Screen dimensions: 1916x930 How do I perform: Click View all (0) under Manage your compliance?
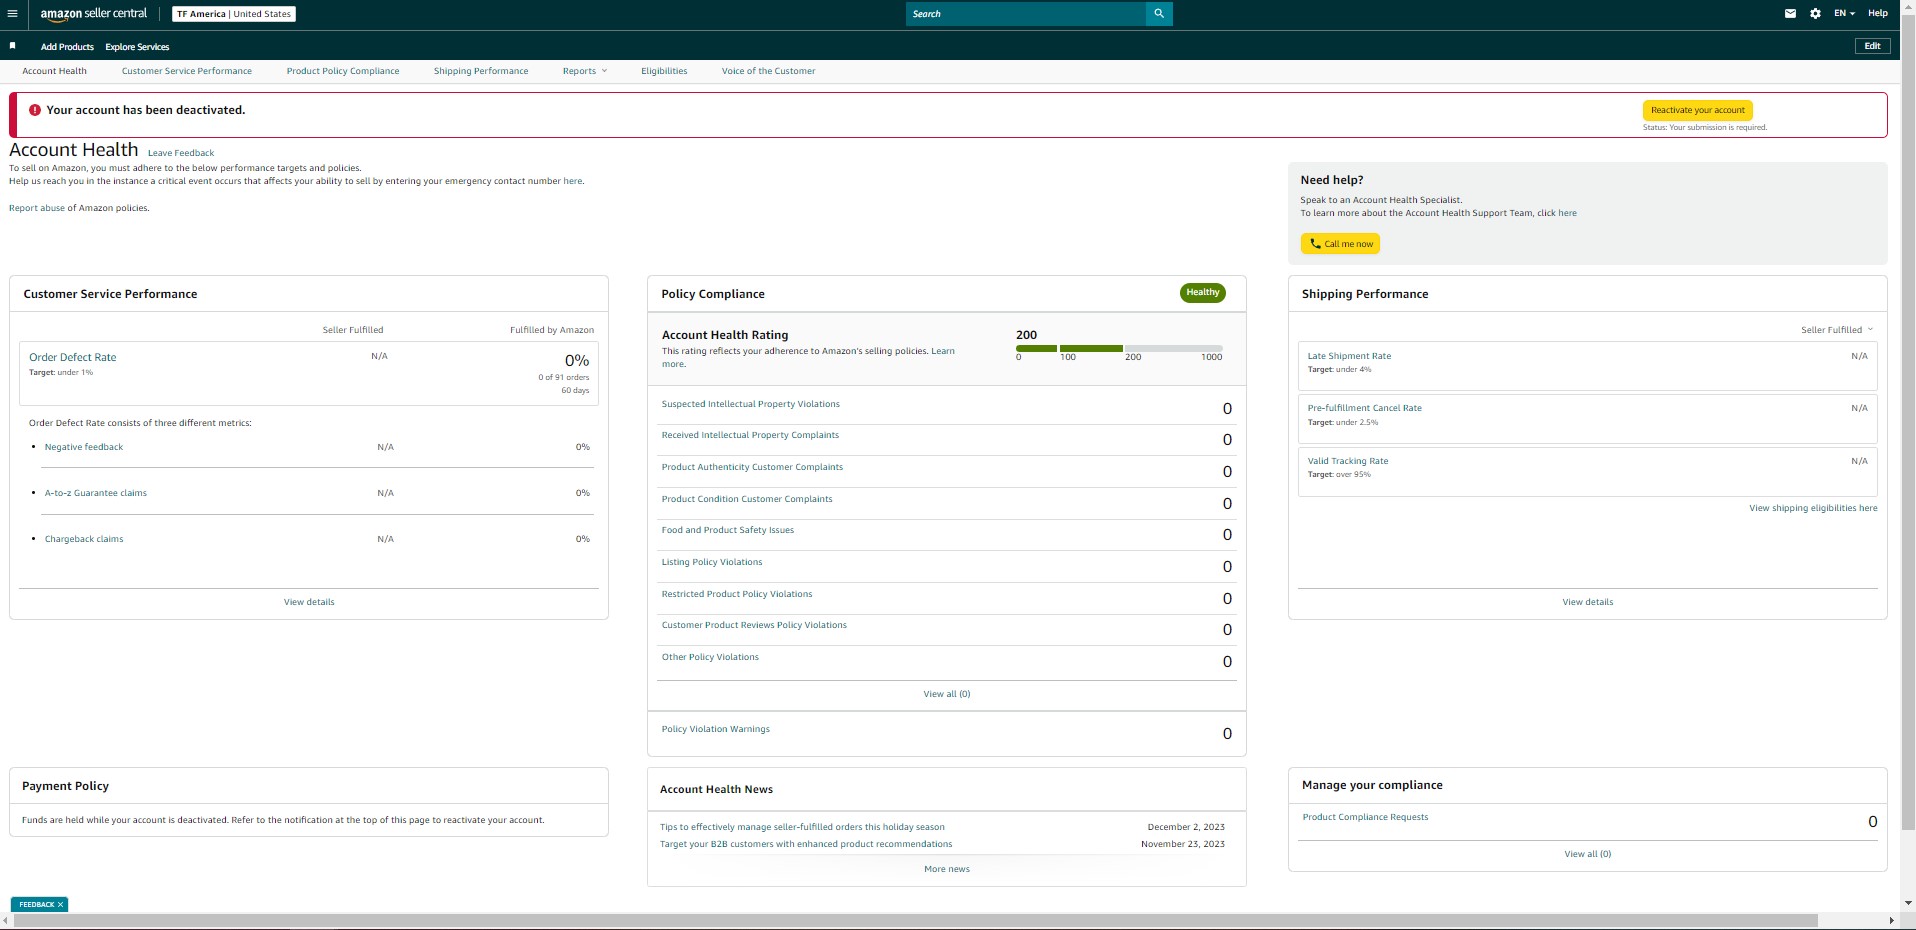[1588, 854]
